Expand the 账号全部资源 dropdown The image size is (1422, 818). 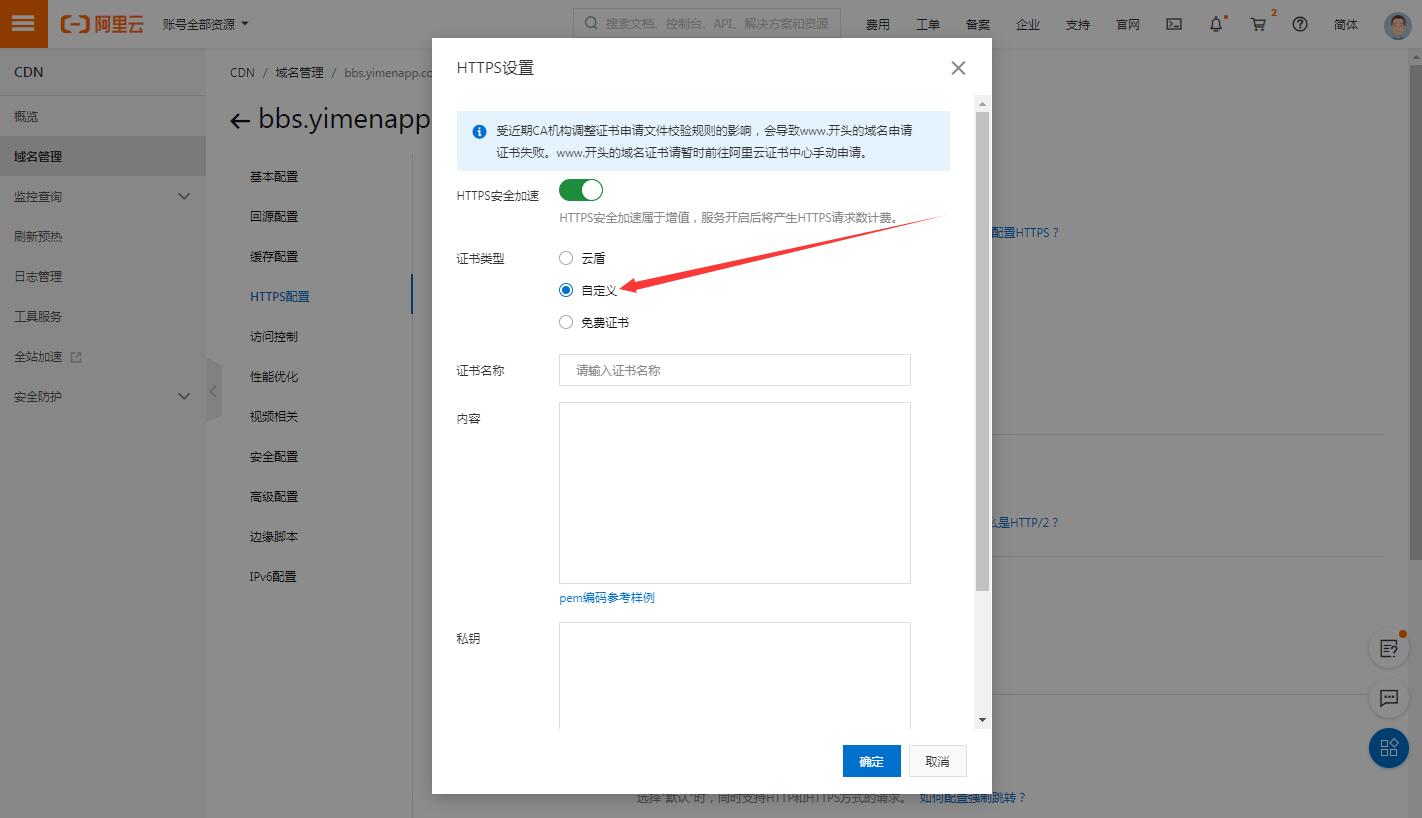pyautogui.click(x=206, y=24)
